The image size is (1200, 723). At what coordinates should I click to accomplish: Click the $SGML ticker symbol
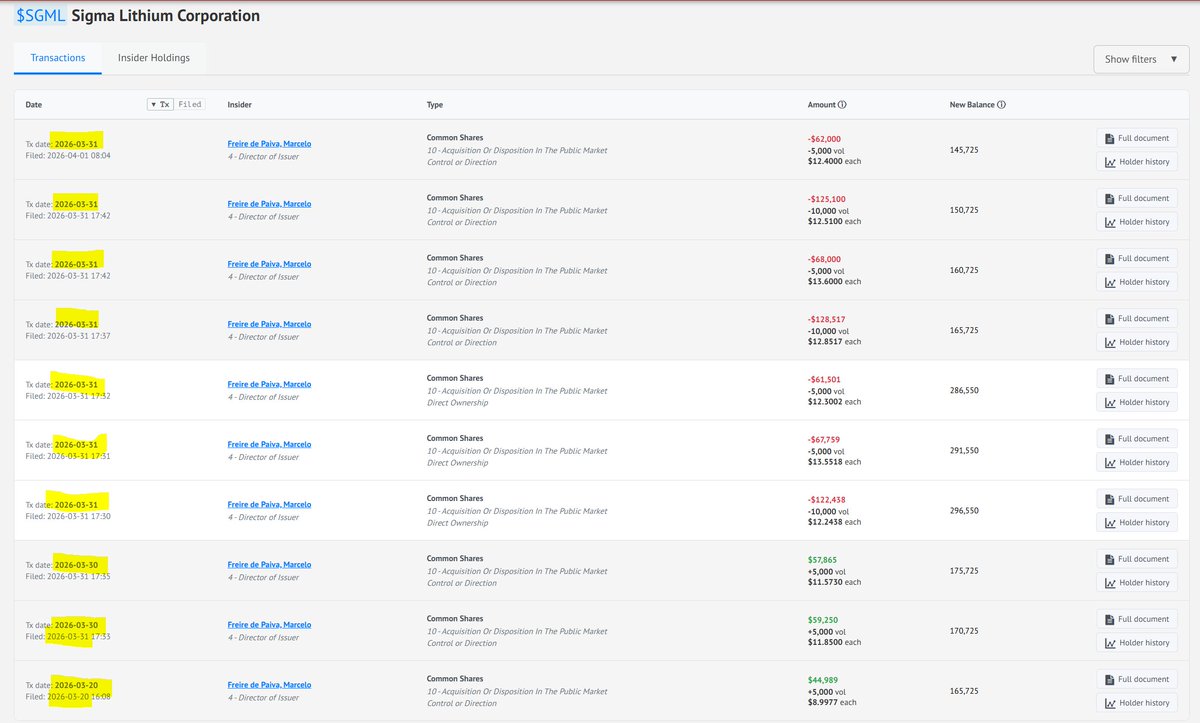coord(40,16)
